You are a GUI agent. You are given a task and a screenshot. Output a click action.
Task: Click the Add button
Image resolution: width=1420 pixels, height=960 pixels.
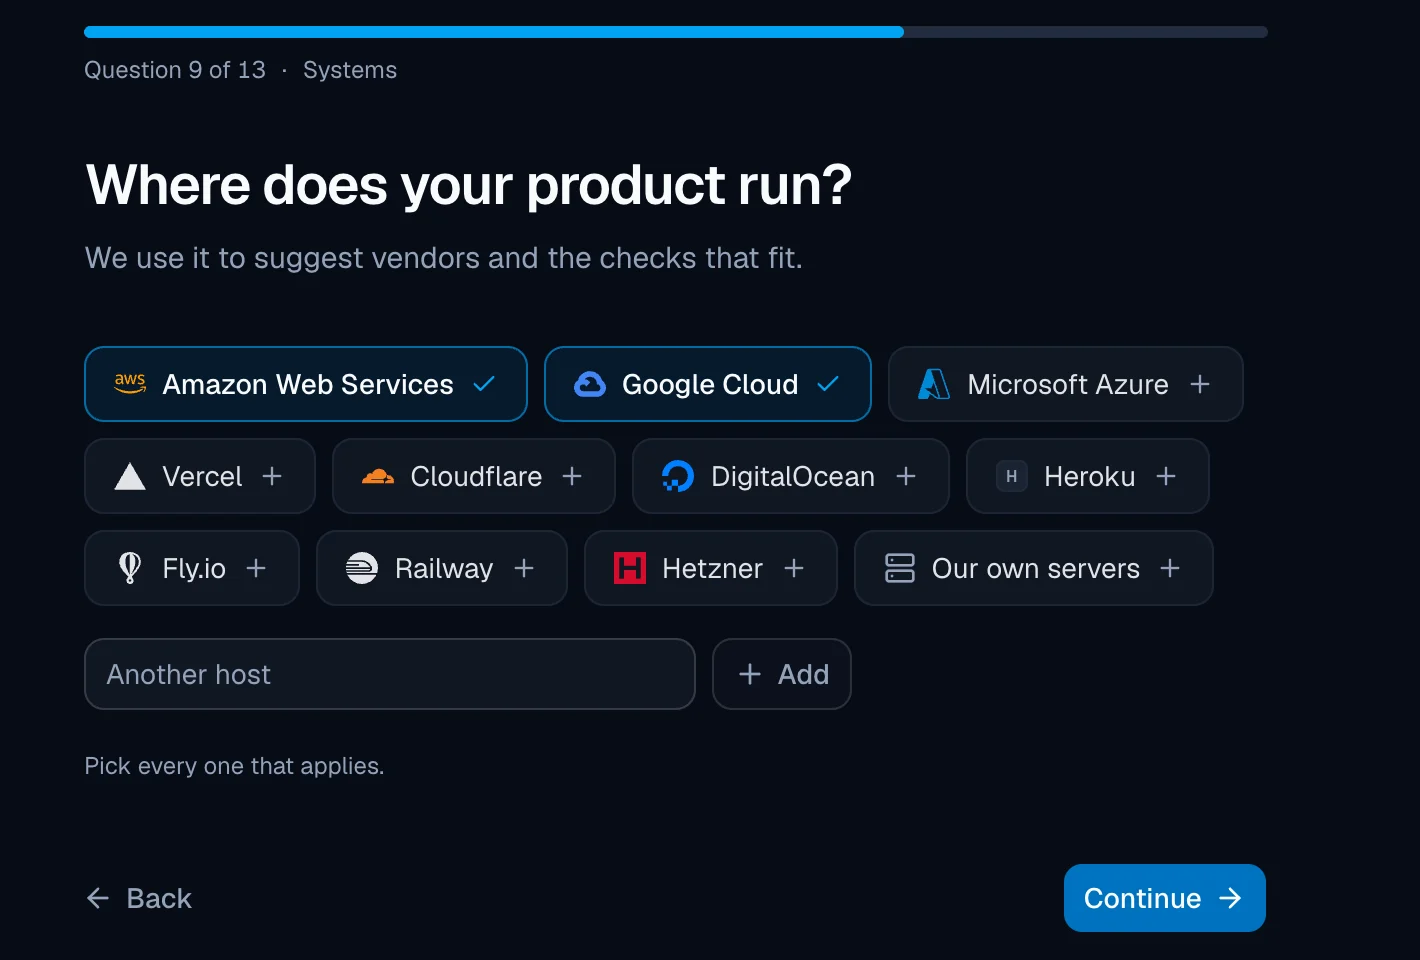click(x=782, y=674)
